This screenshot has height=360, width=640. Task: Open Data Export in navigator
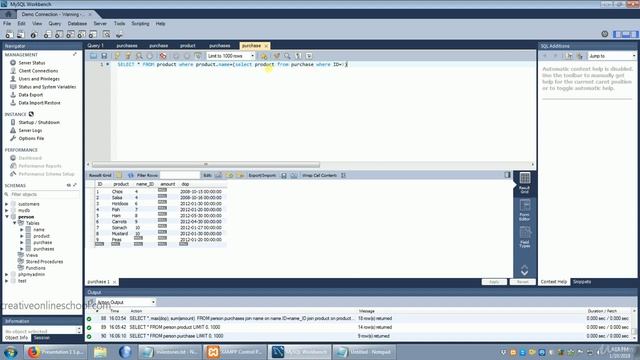(x=31, y=95)
